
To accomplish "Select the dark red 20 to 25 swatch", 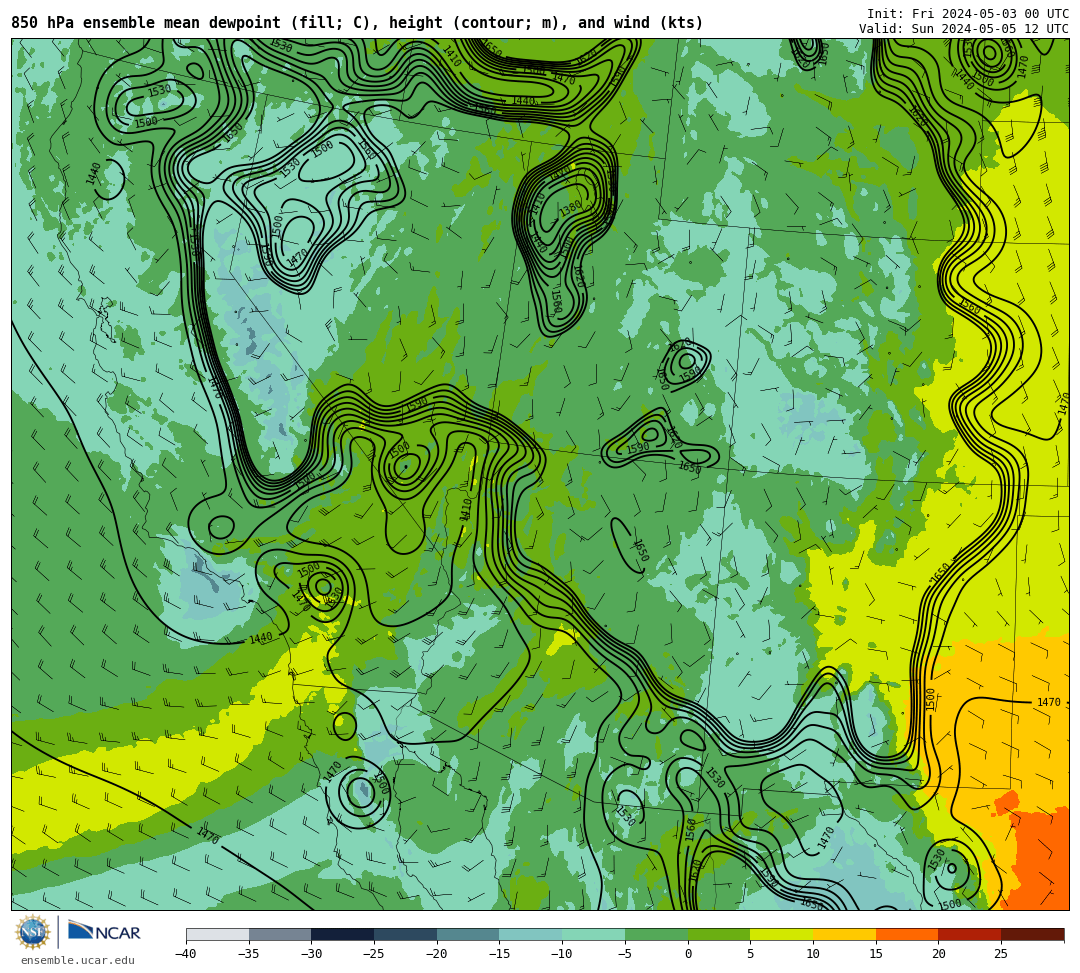I will point(970,934).
